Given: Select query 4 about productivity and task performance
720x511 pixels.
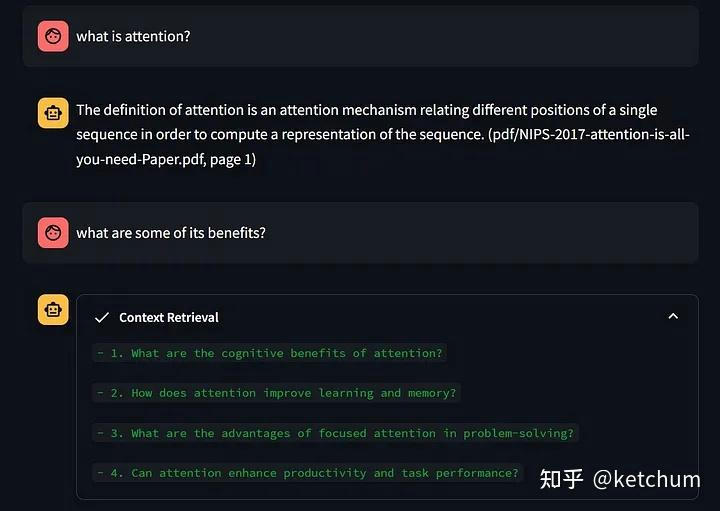Looking at the screenshot, I should click(x=307, y=473).
